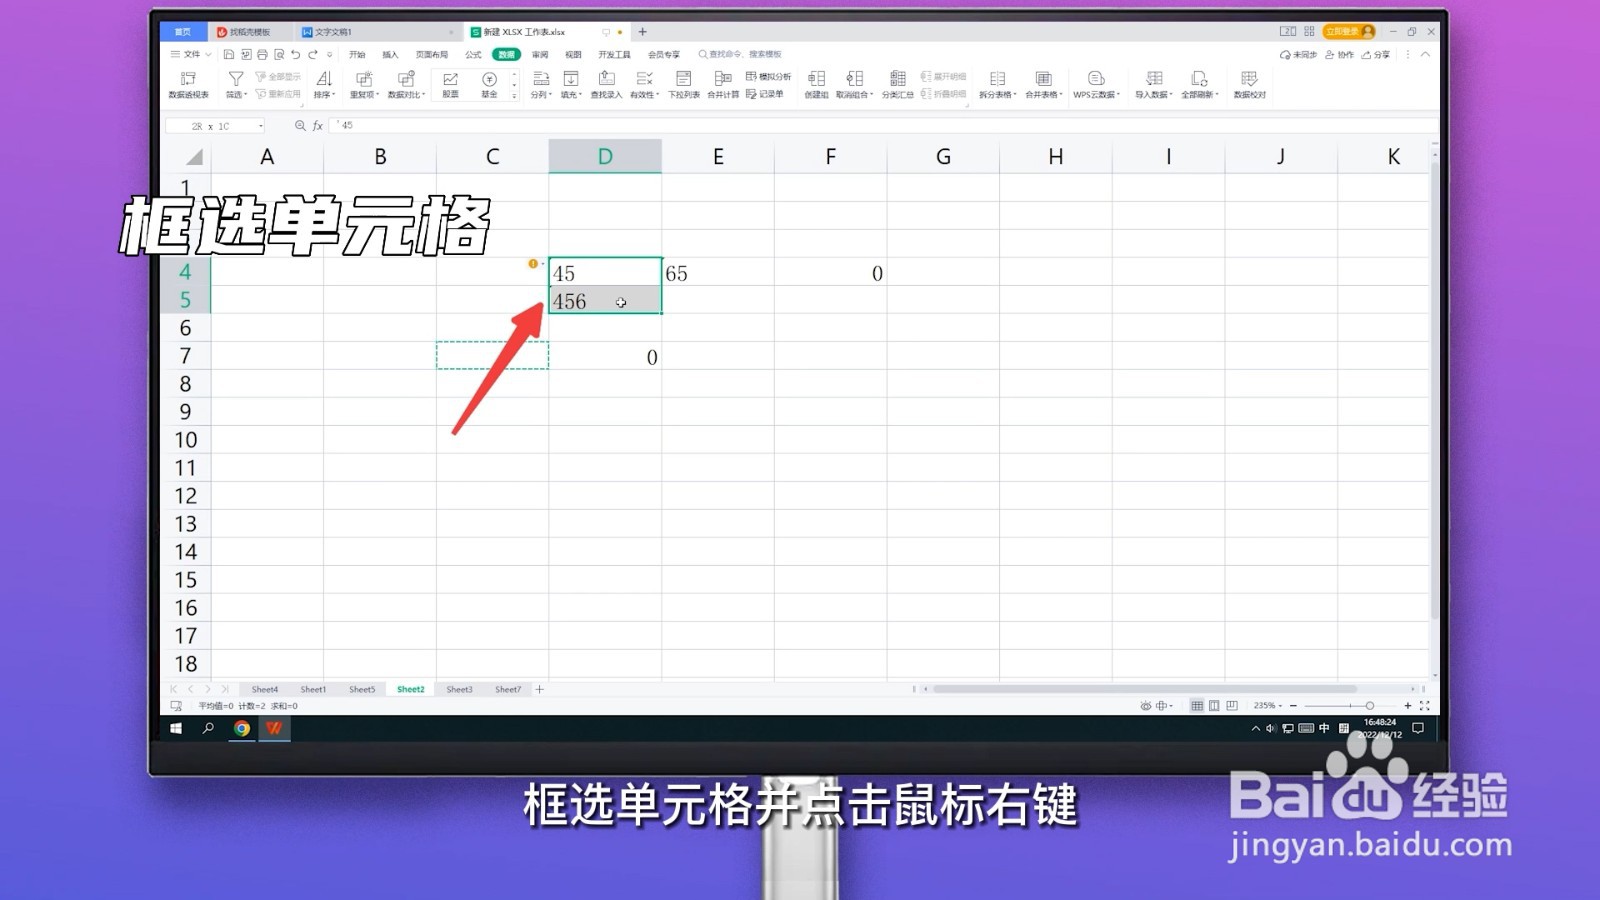The width and height of the screenshot is (1600, 900).
Task: Collapse the ribbon with chevron
Action: tap(1425, 54)
